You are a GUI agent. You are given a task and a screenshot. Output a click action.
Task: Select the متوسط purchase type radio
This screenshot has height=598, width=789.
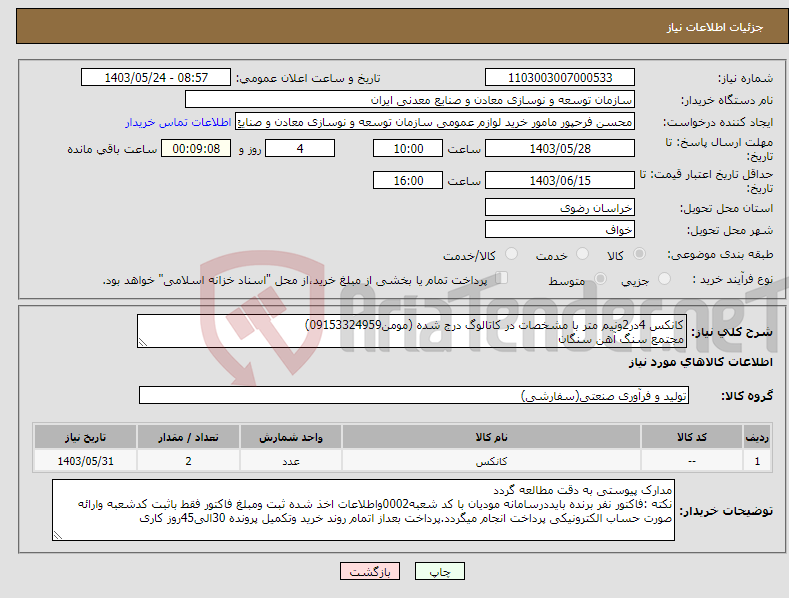(600, 278)
